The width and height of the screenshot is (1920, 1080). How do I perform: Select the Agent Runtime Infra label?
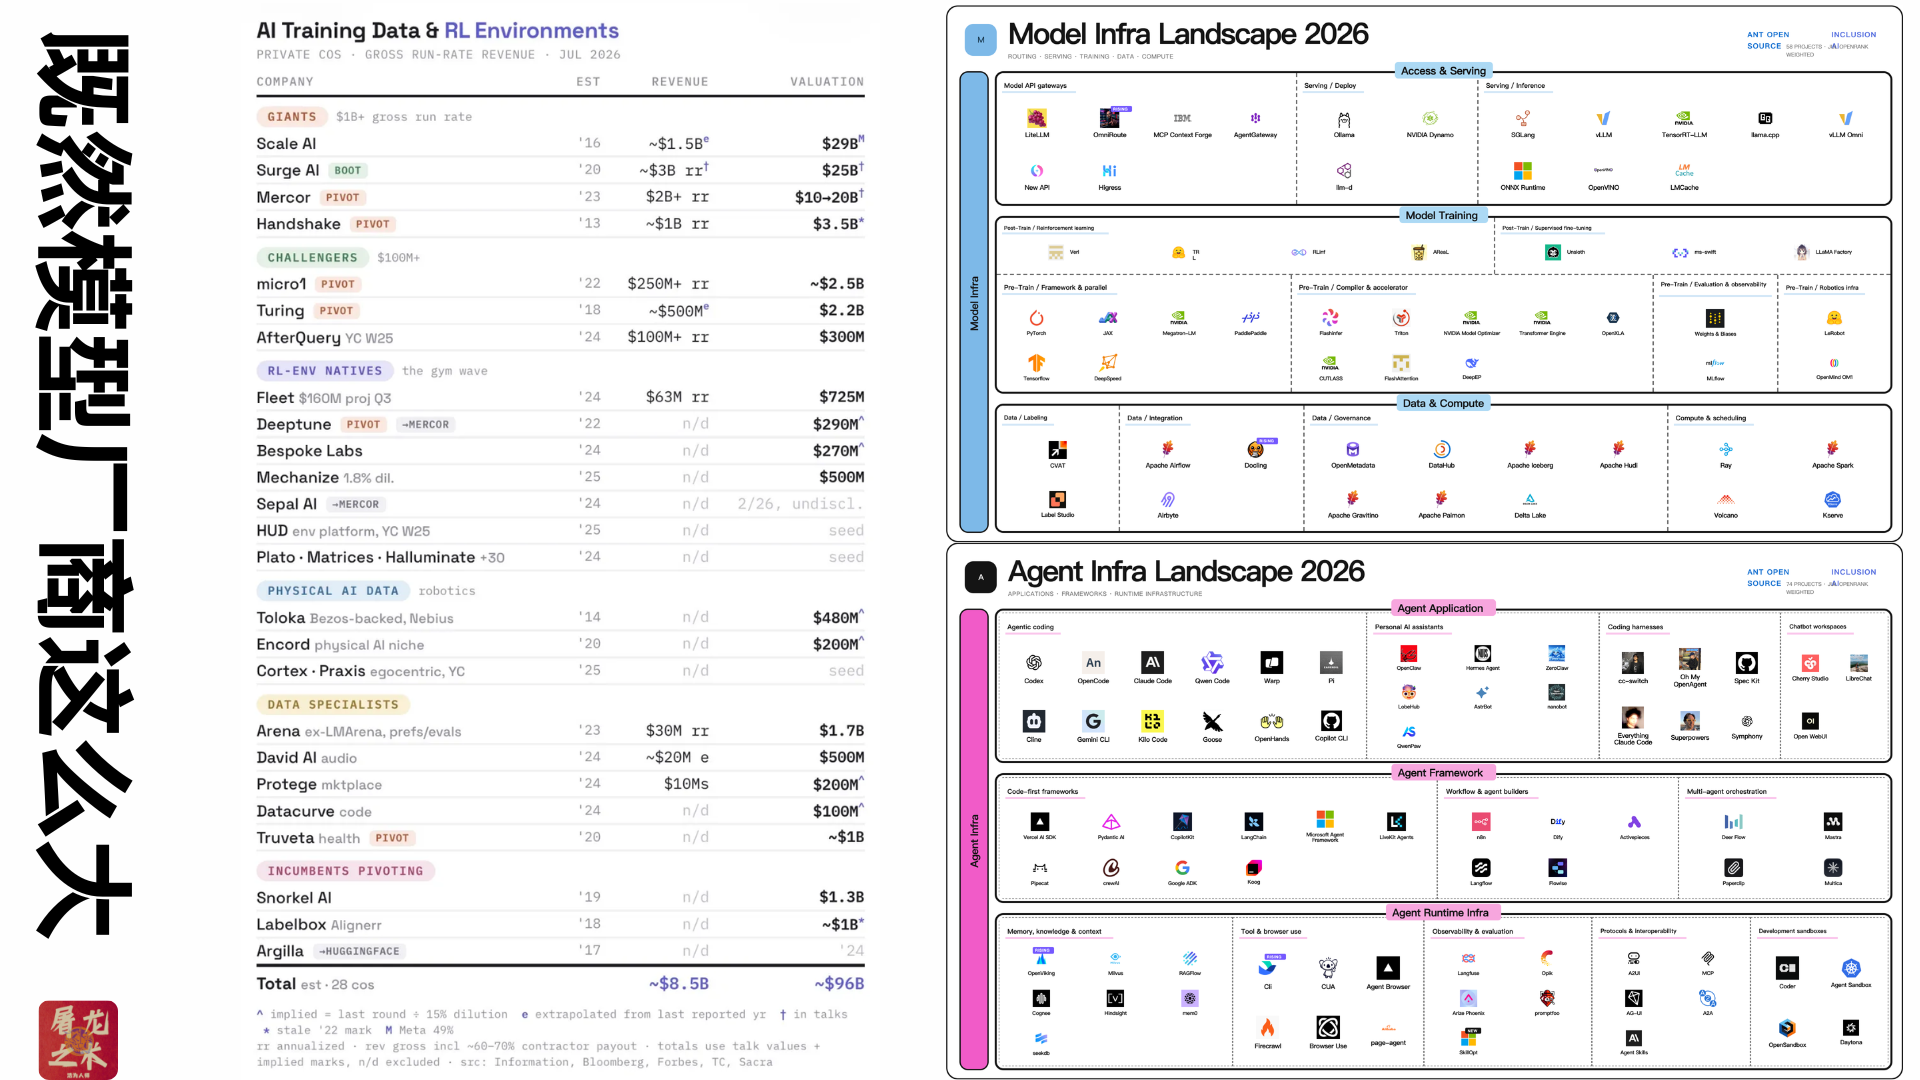1440,912
